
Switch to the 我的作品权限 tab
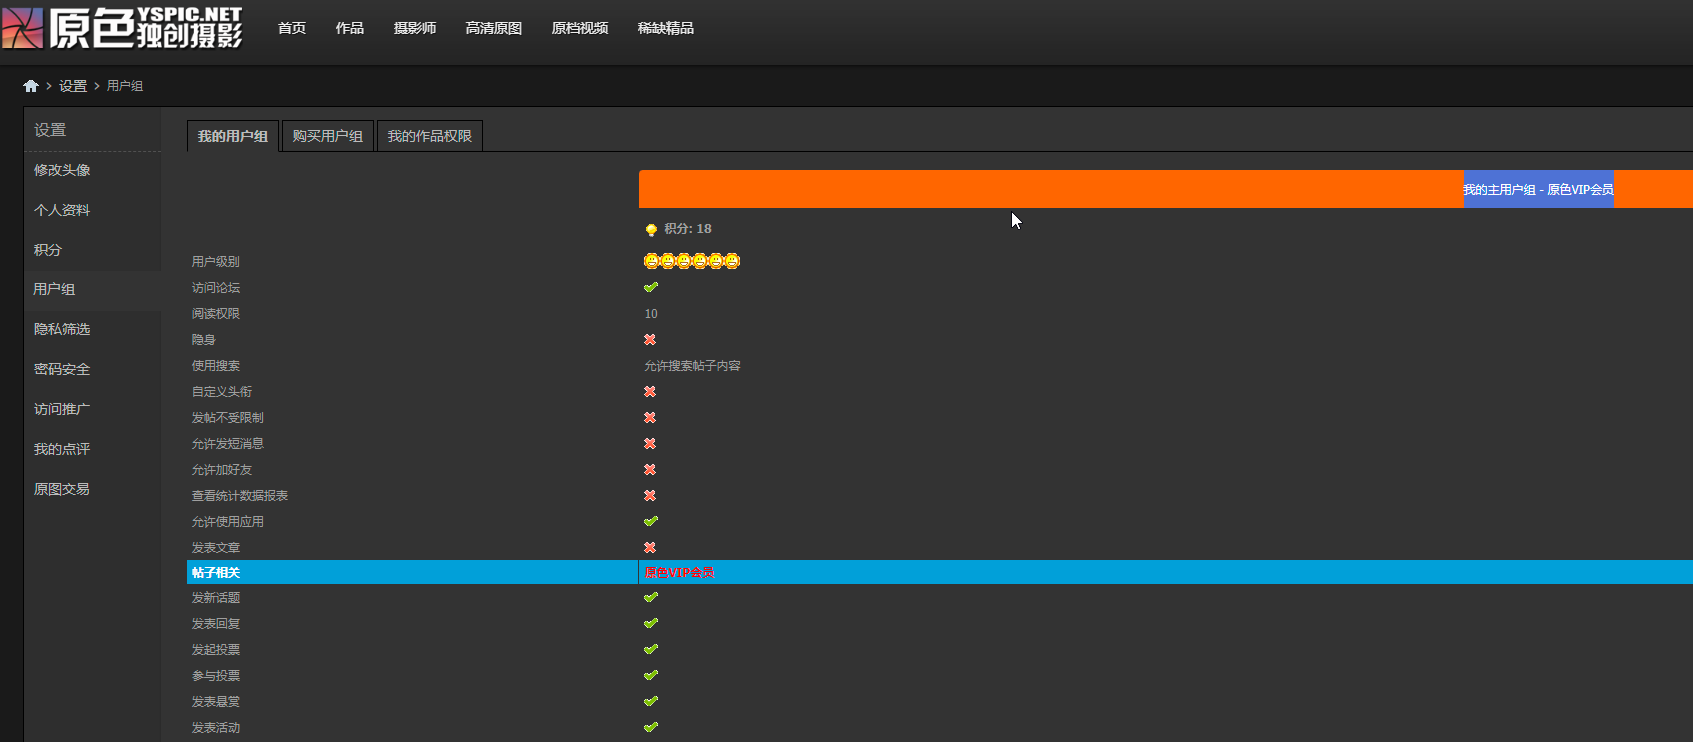pyautogui.click(x=430, y=136)
